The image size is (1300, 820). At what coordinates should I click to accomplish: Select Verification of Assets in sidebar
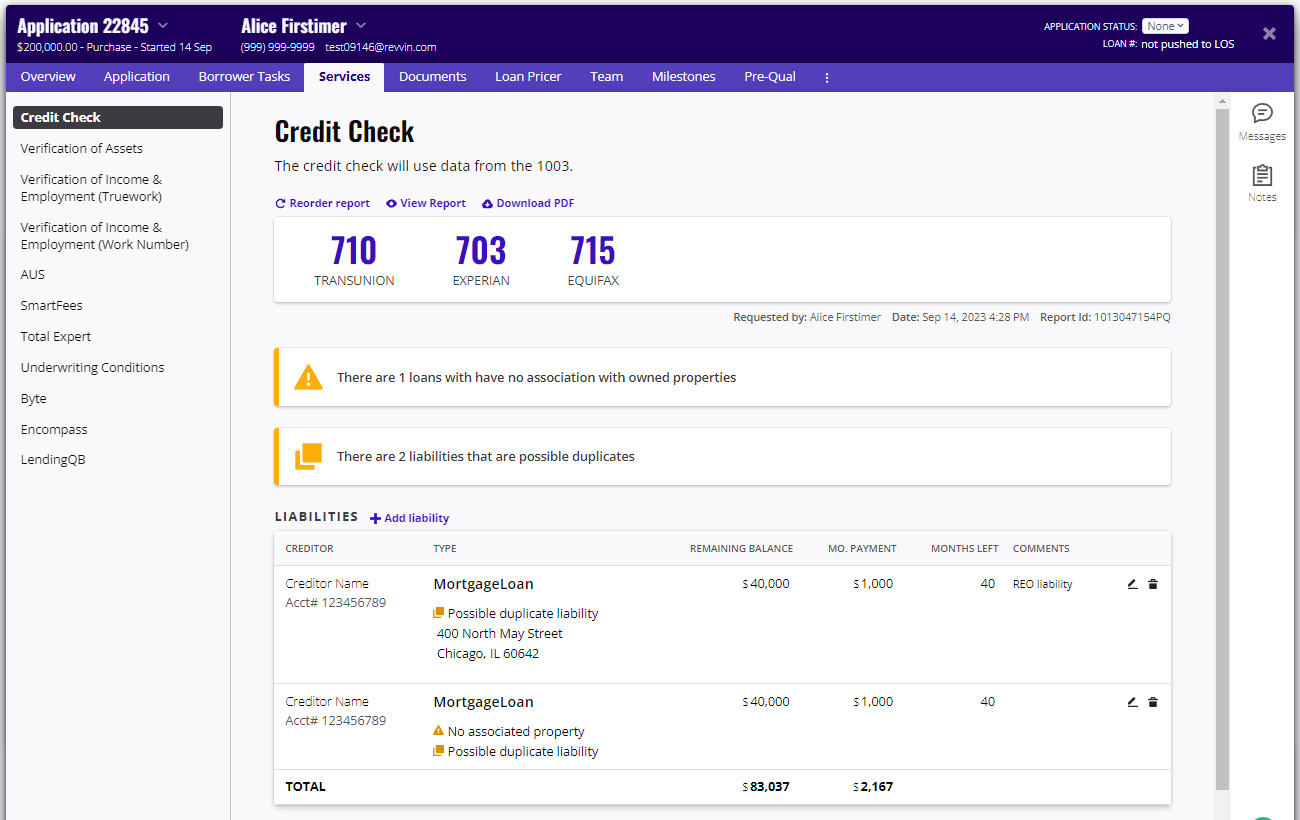point(82,148)
